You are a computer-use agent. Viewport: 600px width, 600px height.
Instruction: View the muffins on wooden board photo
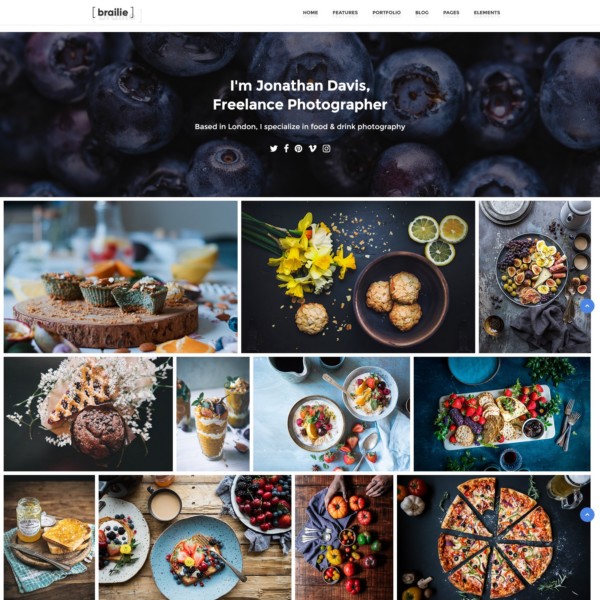click(x=121, y=277)
